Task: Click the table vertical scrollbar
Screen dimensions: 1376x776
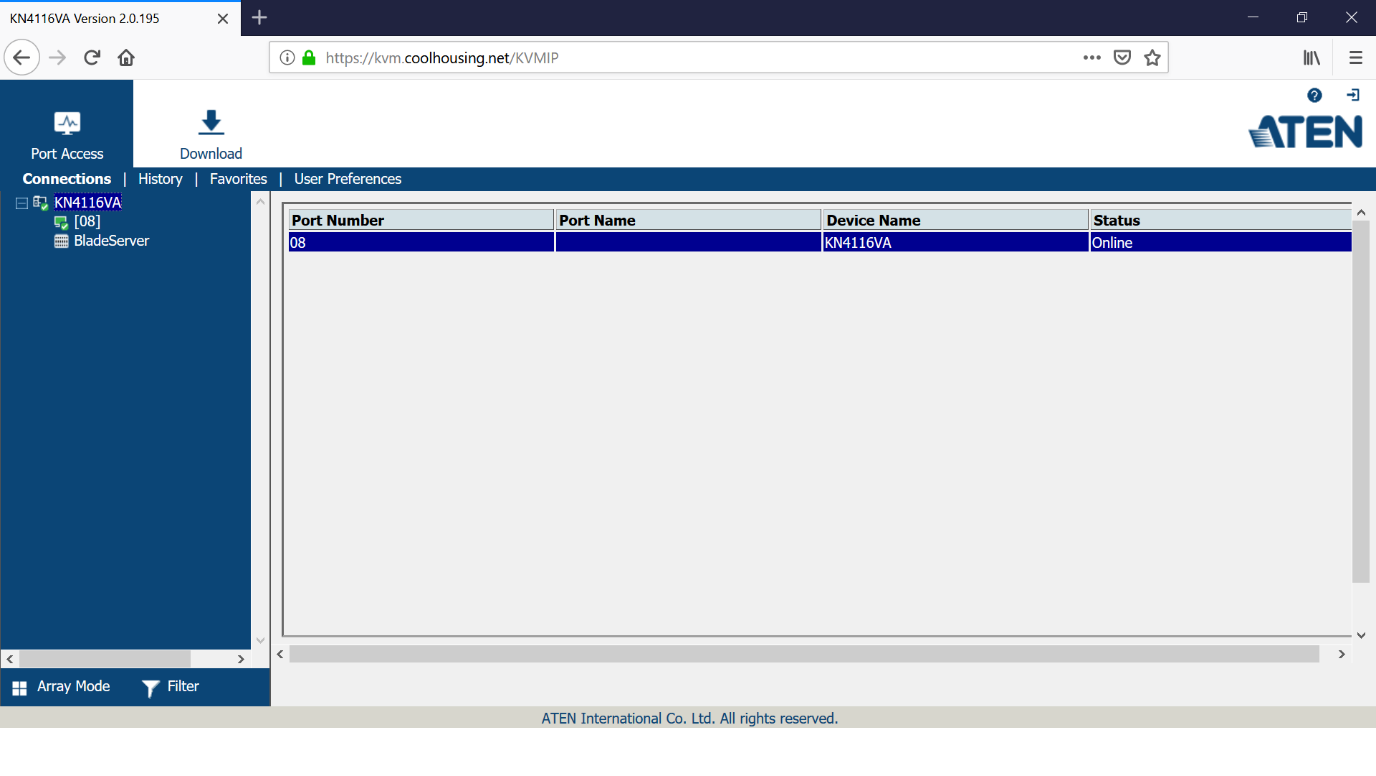Action: click(1361, 402)
